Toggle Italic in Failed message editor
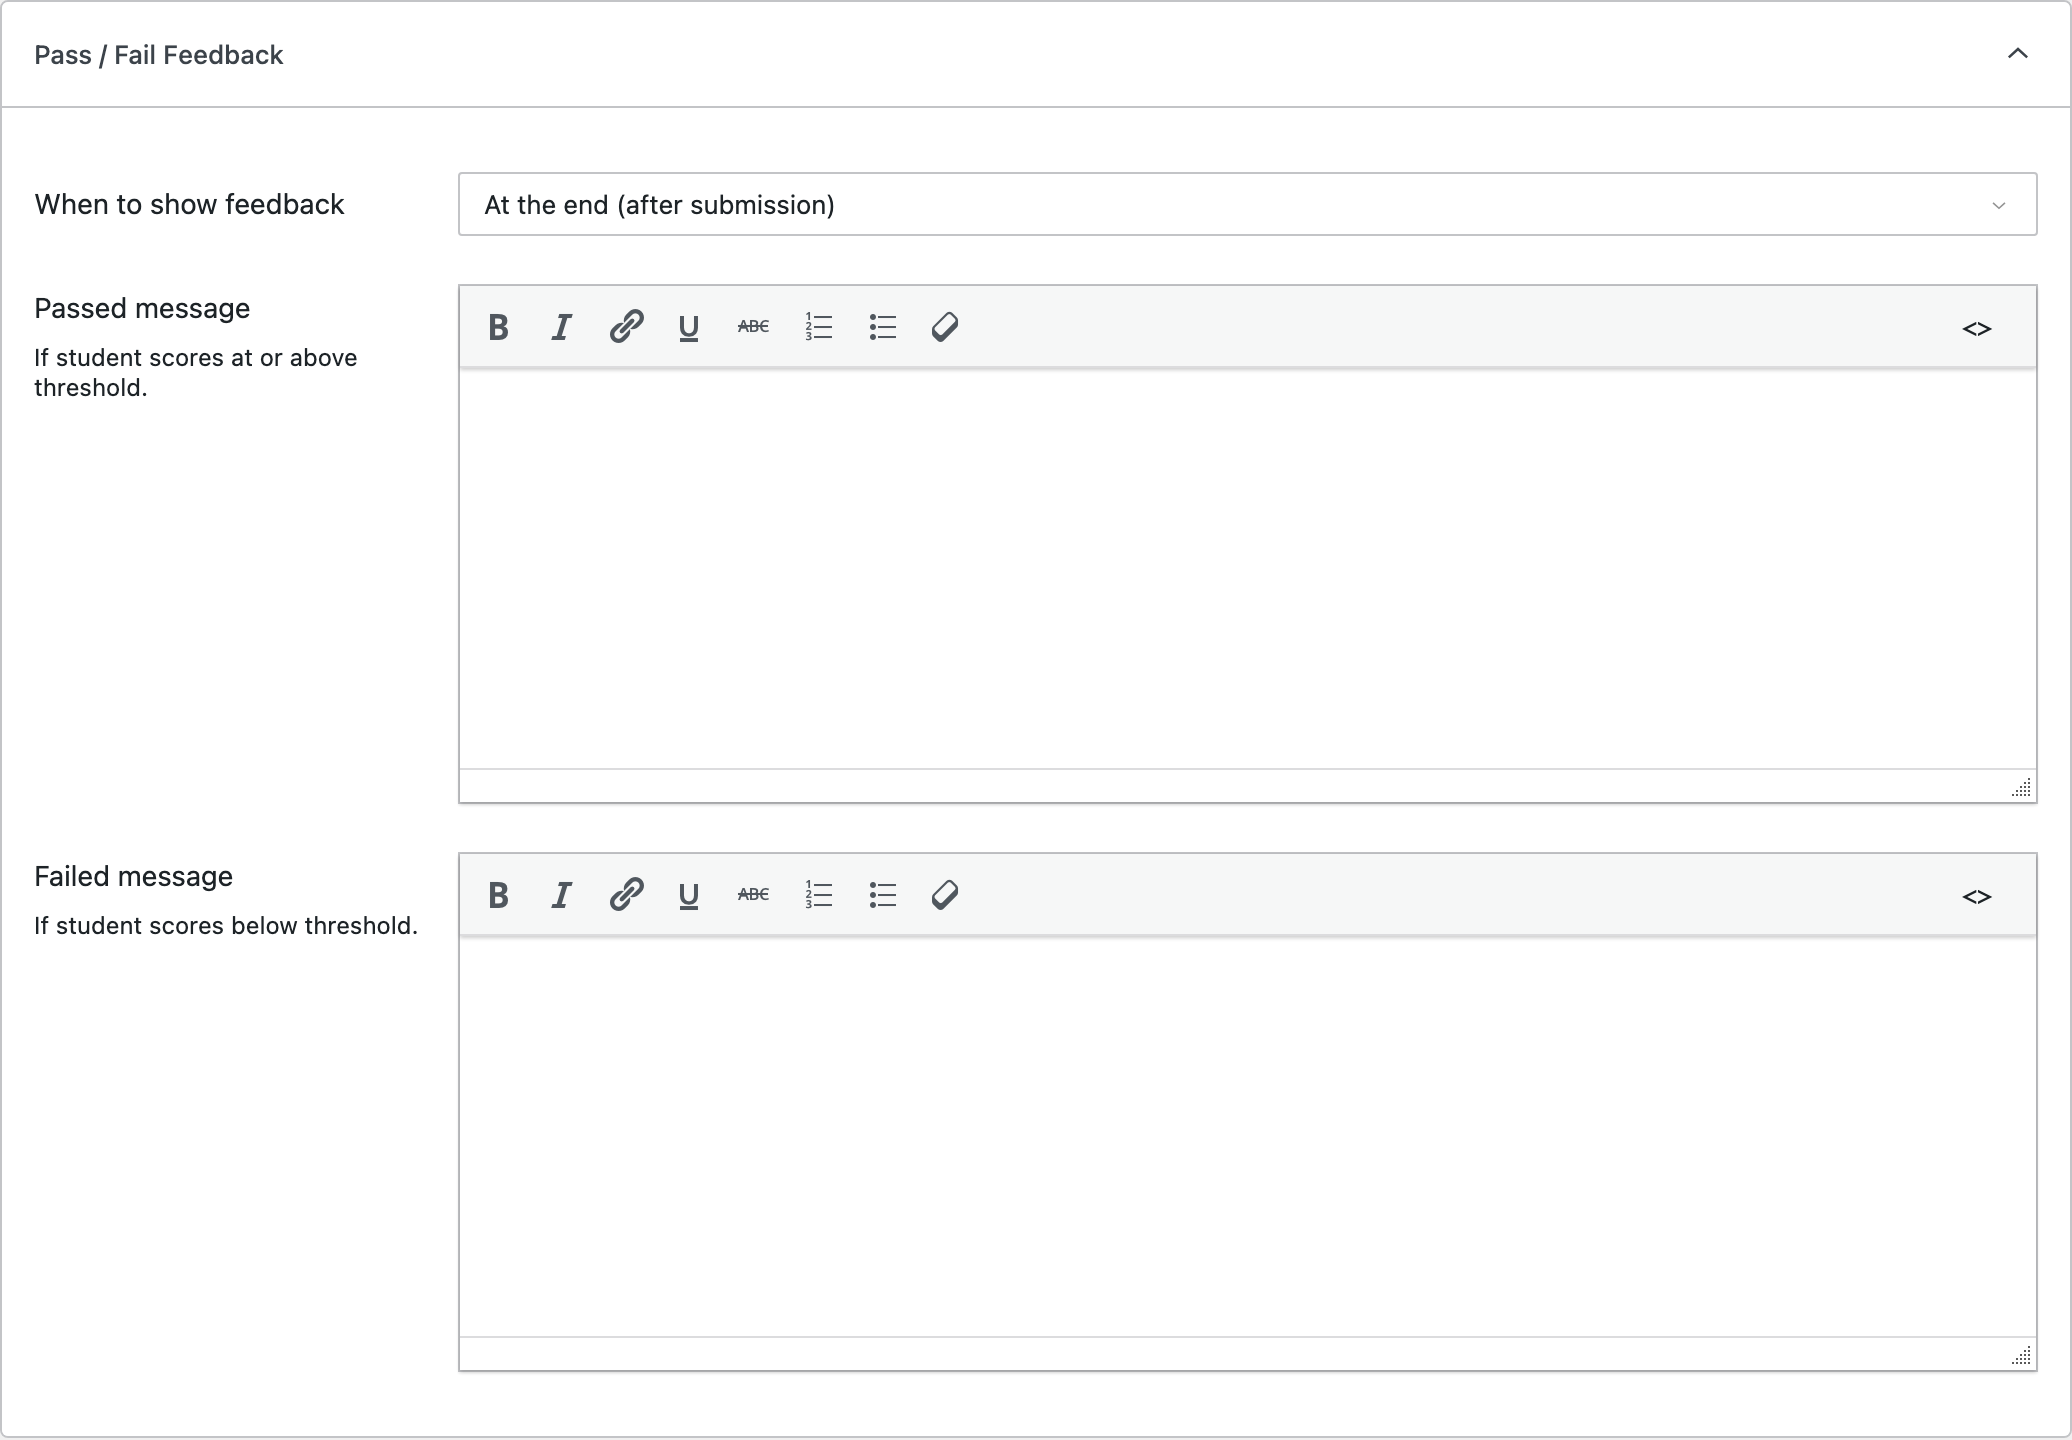This screenshot has width=2072, height=1440. pos(562,895)
